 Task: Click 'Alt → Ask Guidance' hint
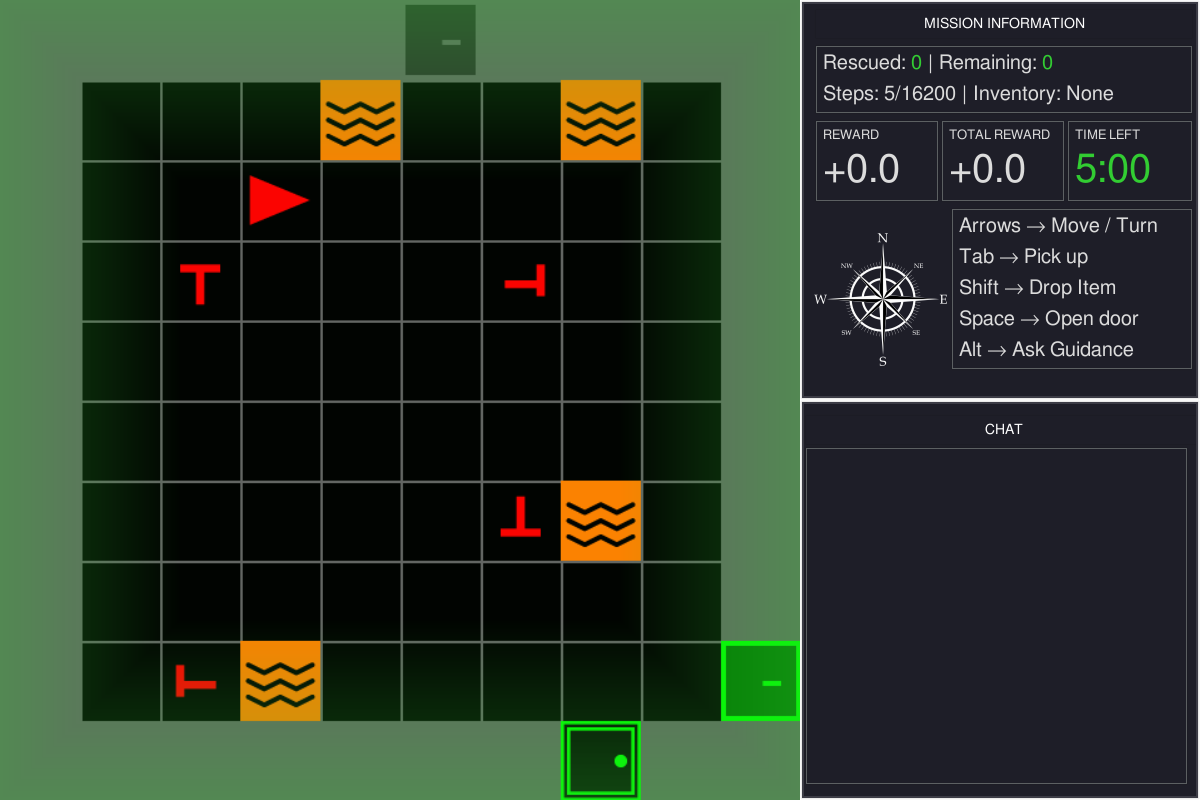(x=1046, y=349)
